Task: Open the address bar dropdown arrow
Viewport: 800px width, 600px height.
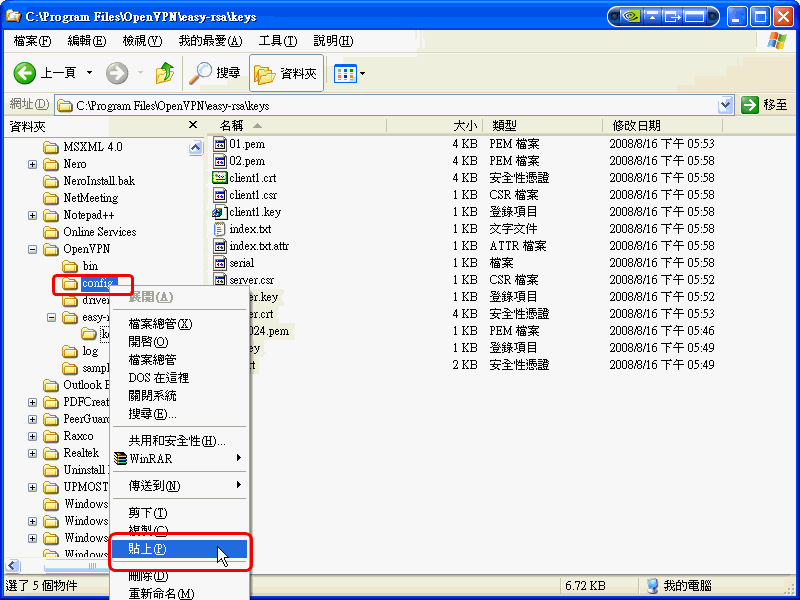Action: pos(725,106)
